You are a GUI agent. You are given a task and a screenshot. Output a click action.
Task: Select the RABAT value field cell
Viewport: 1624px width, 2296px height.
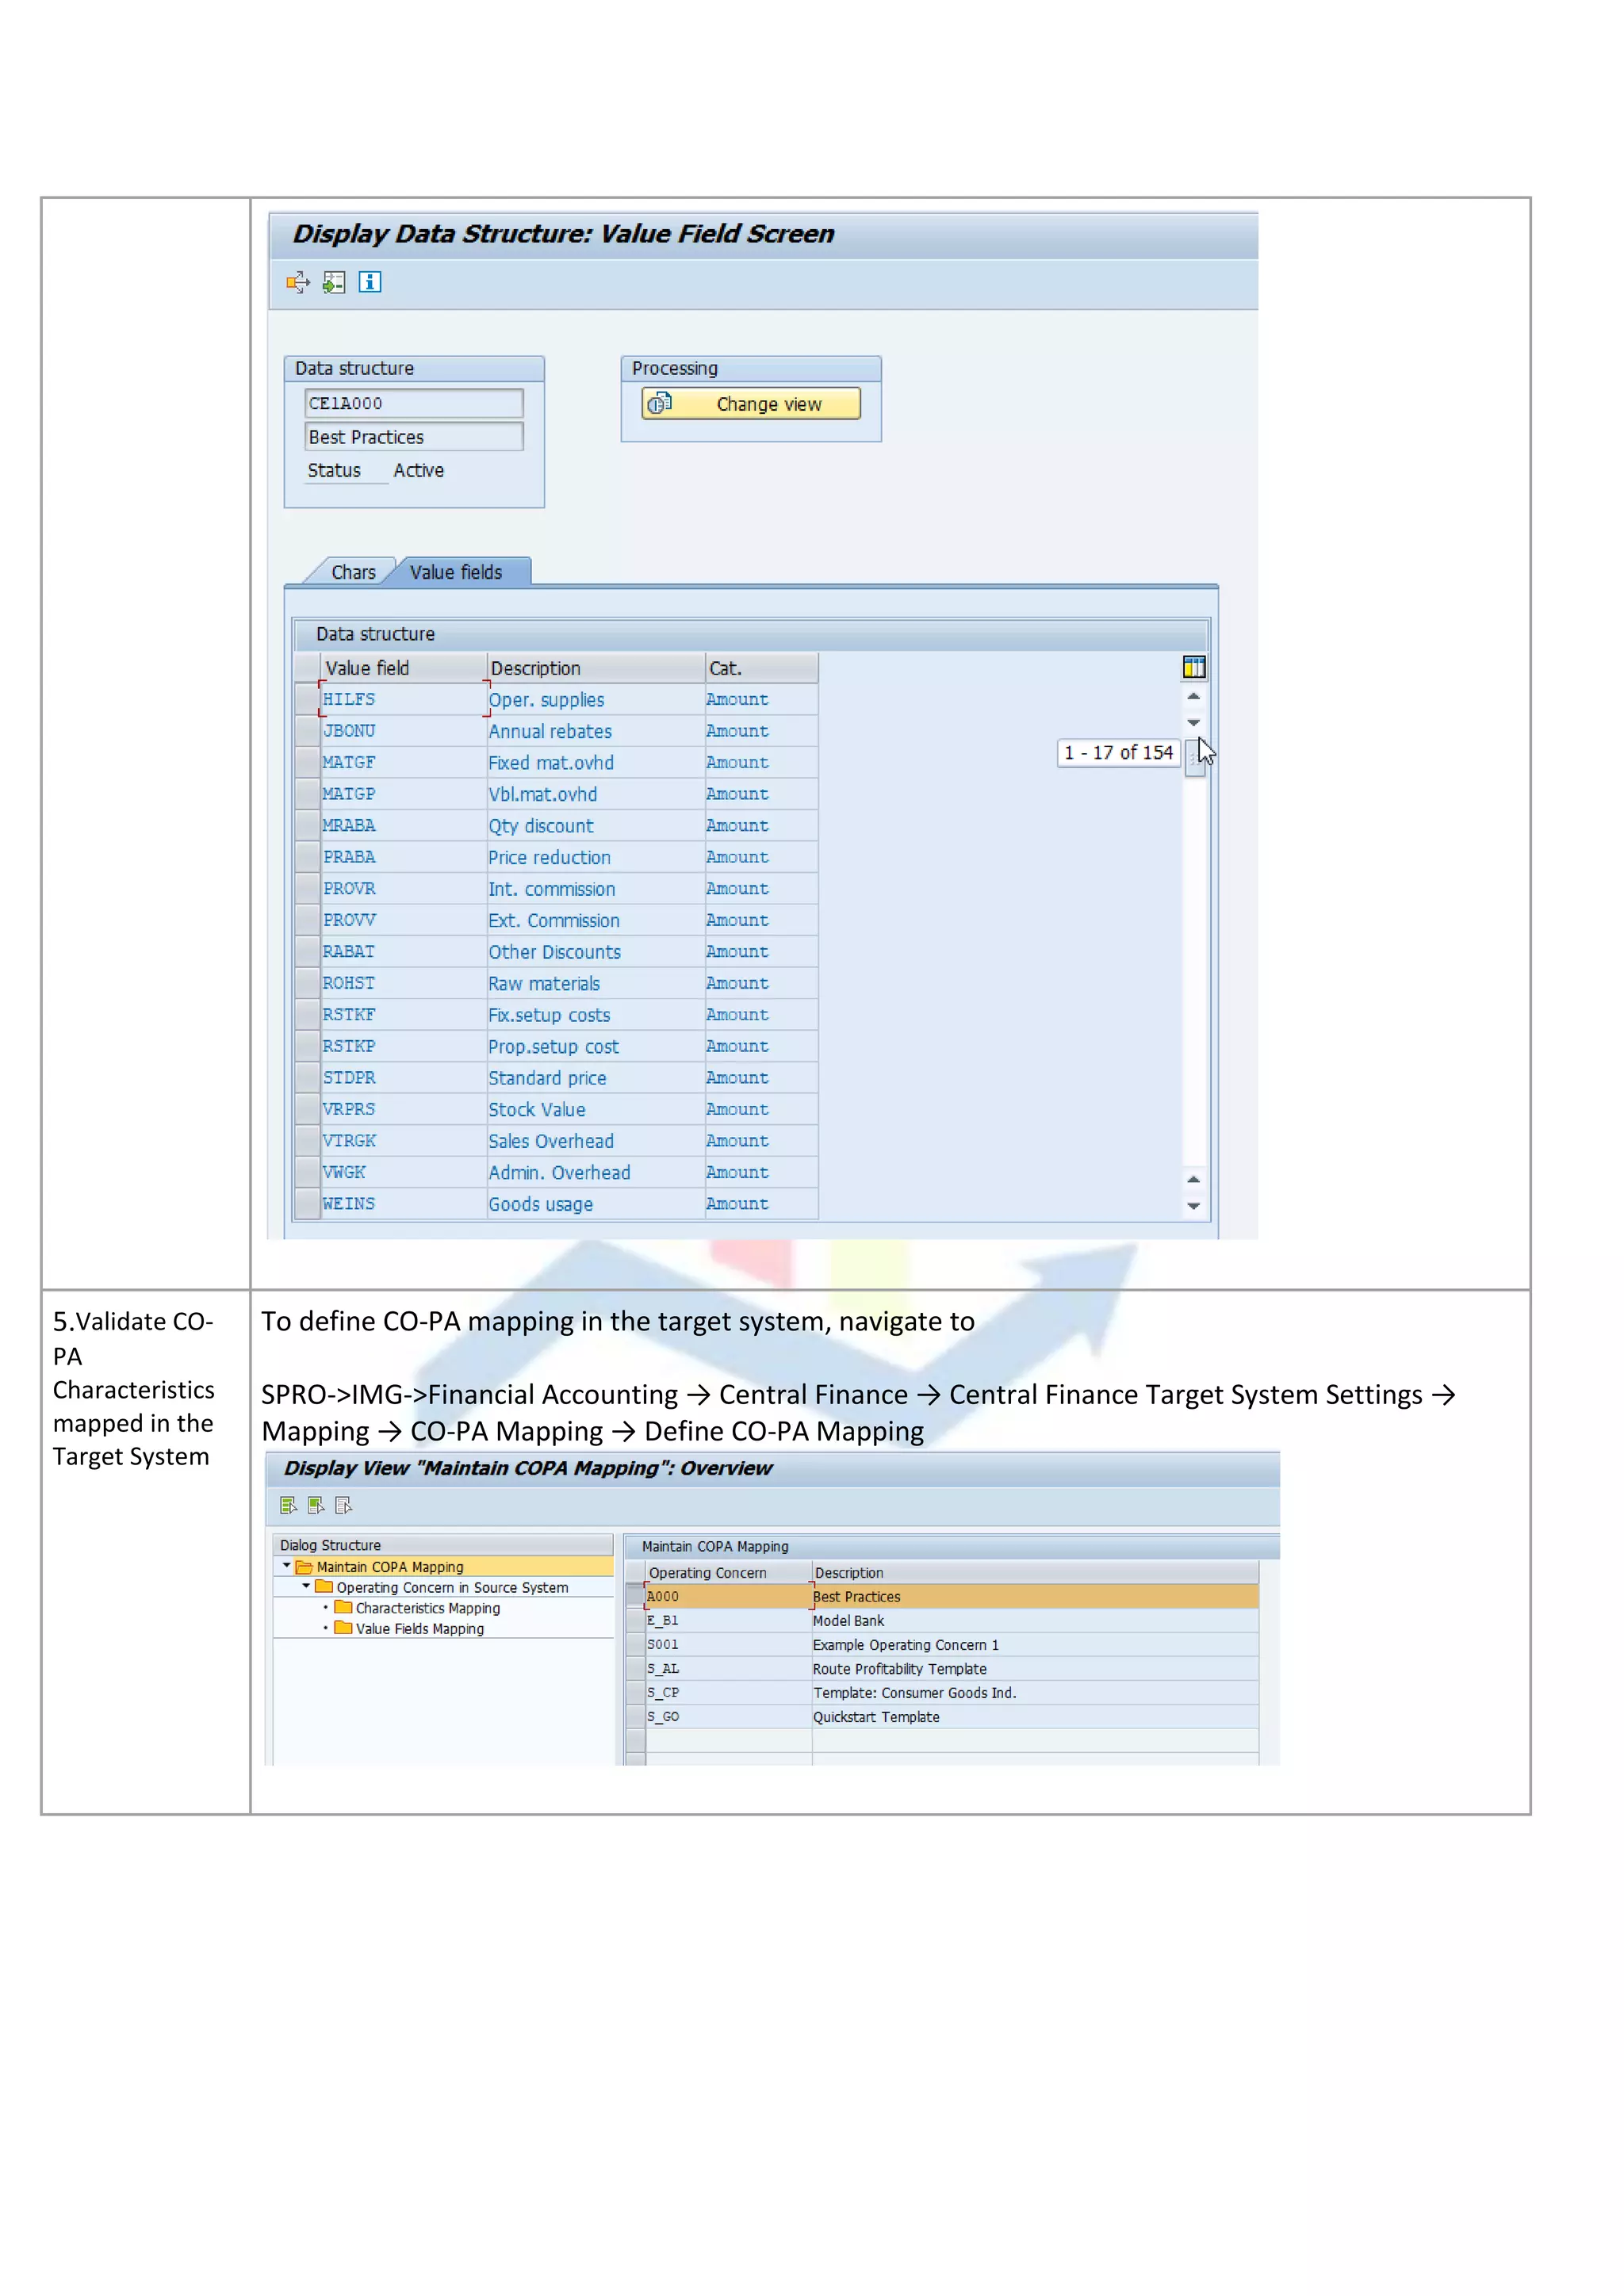(x=403, y=952)
